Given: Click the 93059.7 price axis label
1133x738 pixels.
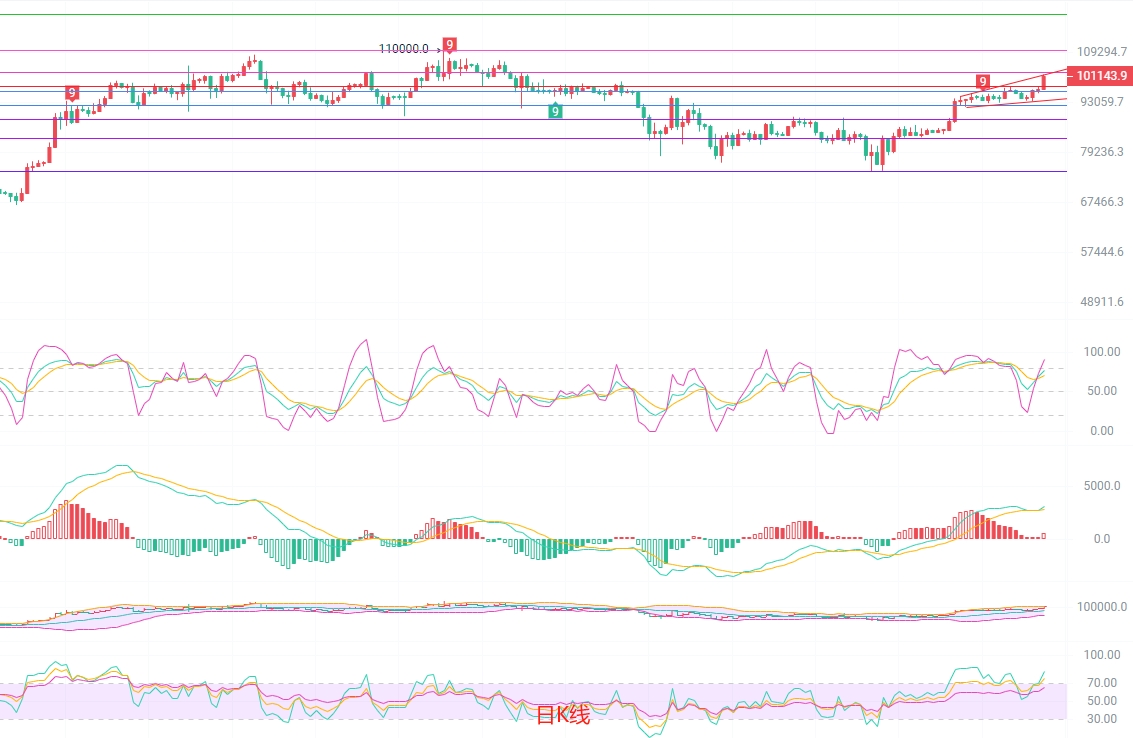Looking at the screenshot, I should point(1102,102).
